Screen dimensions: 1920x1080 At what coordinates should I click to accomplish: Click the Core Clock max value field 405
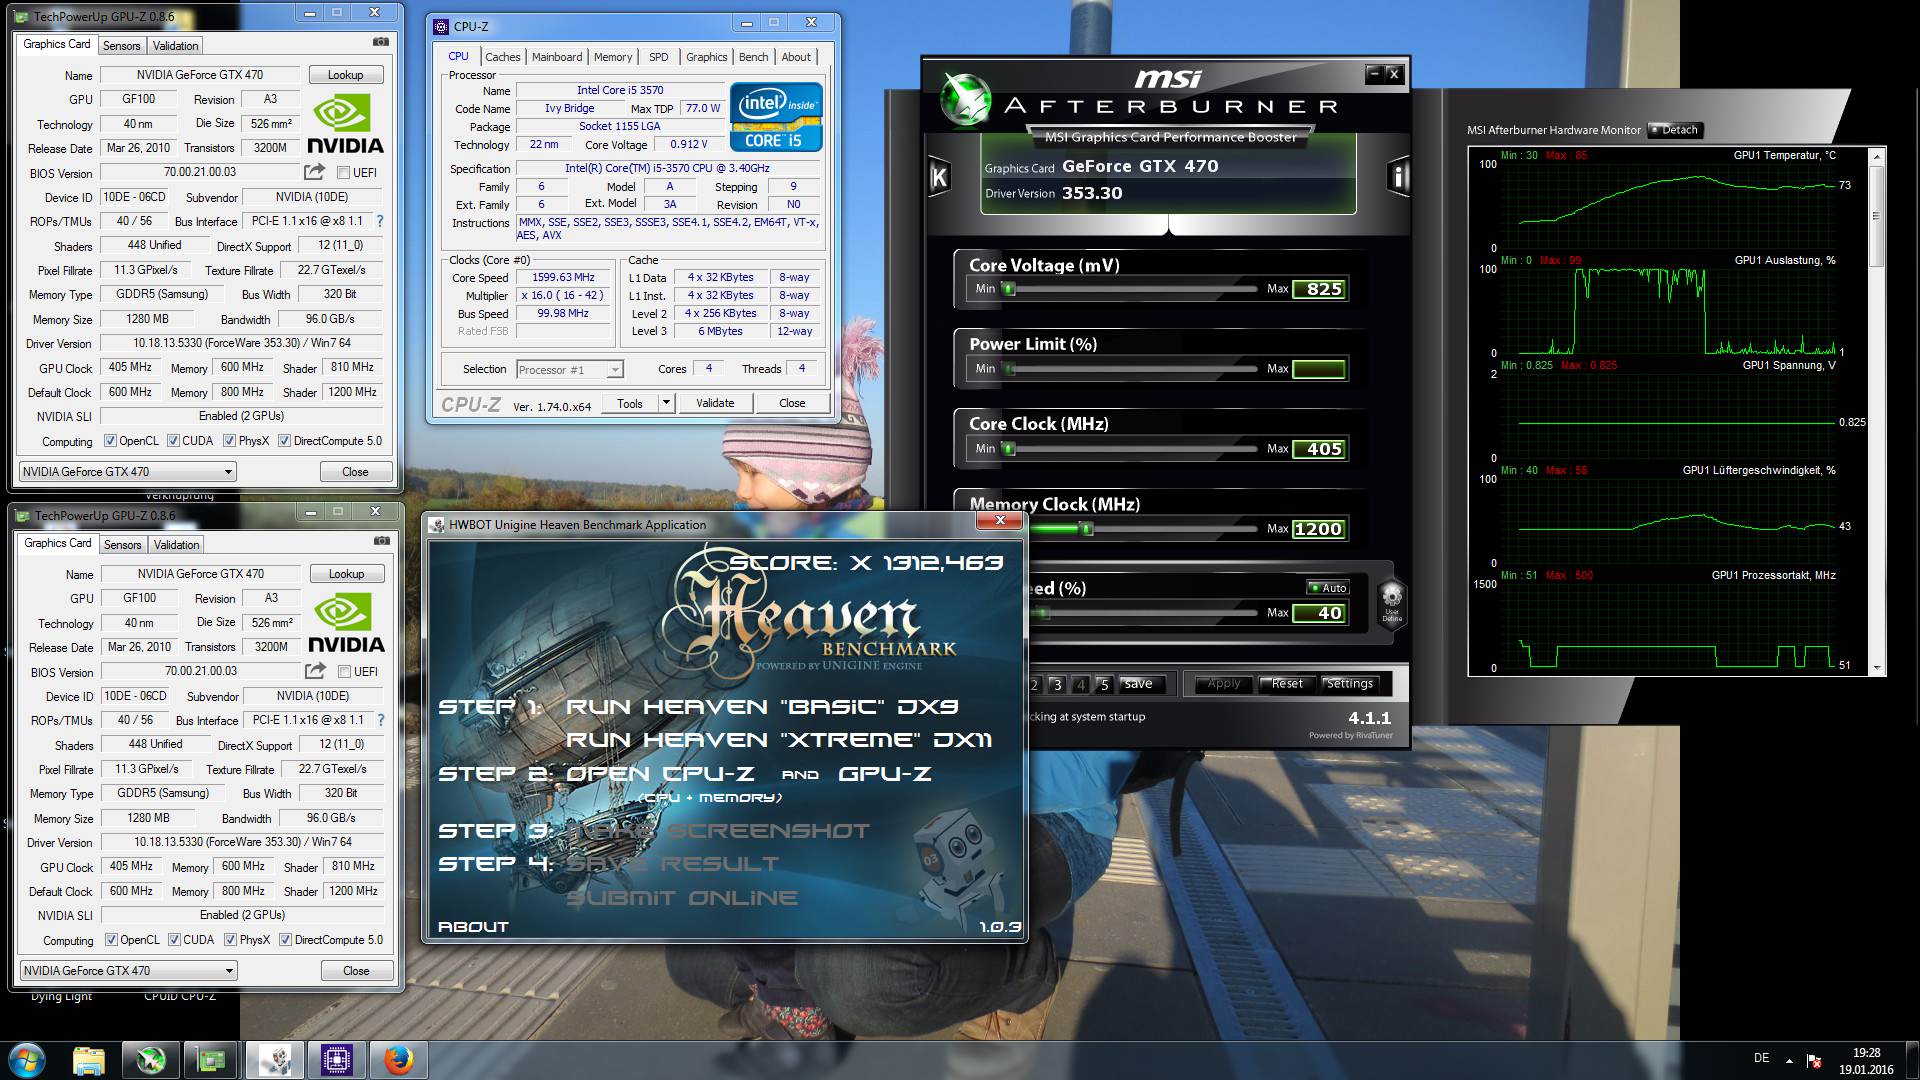coord(1320,449)
